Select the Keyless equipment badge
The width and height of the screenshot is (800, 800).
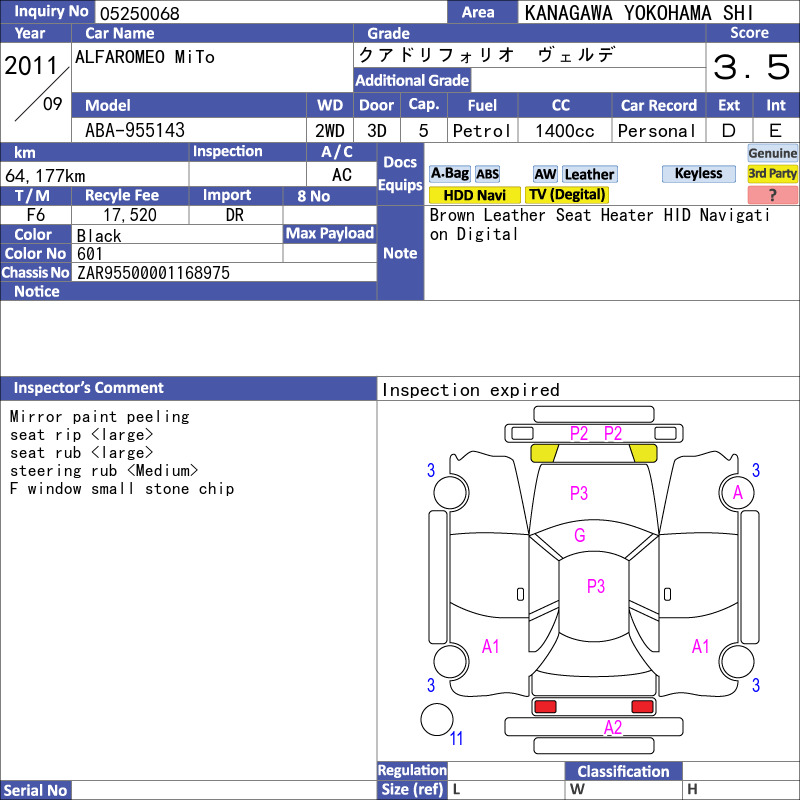tap(698, 173)
